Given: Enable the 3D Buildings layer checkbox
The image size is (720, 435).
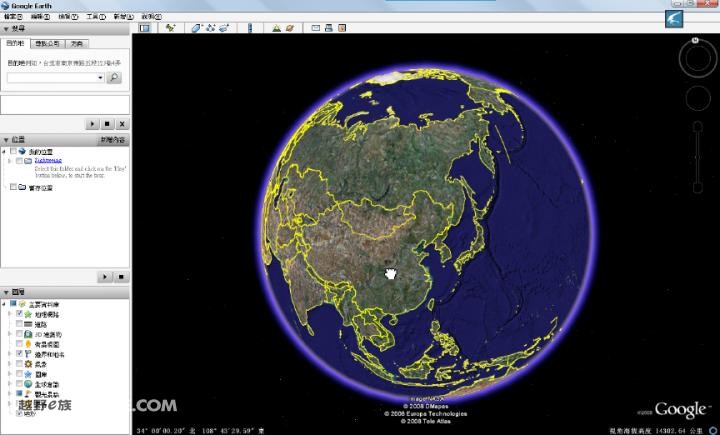Looking at the screenshot, I should point(19,334).
